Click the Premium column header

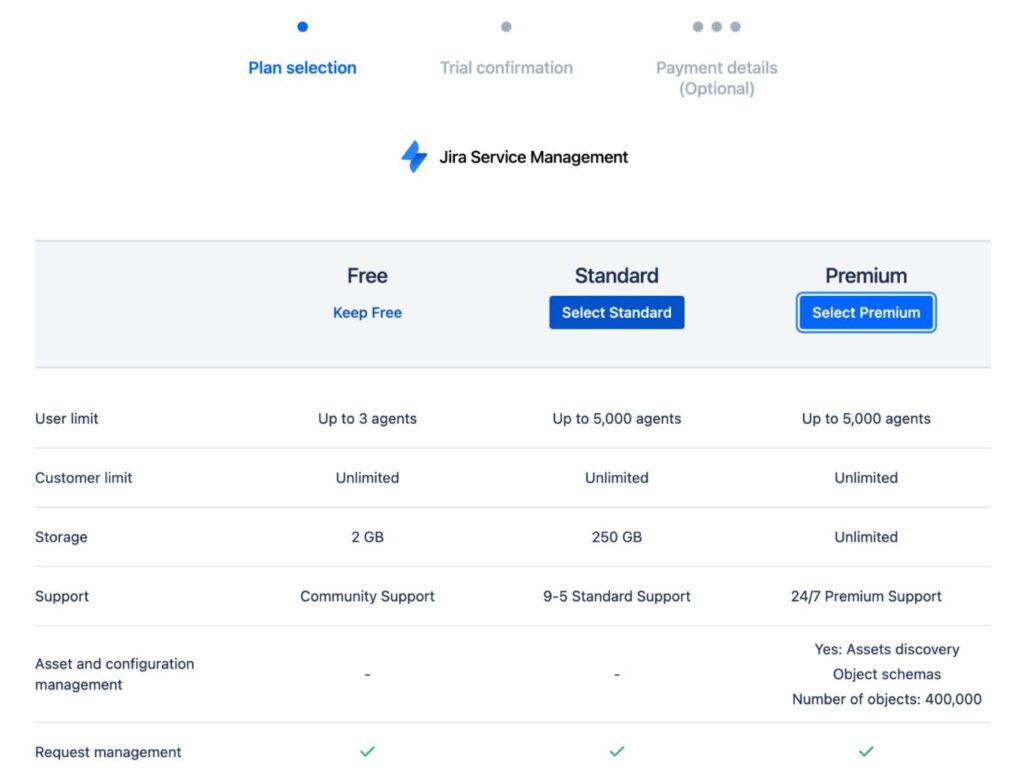coord(866,275)
